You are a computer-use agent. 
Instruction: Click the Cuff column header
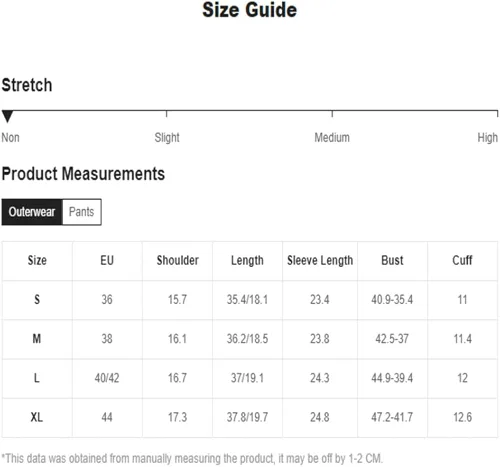pos(462,260)
